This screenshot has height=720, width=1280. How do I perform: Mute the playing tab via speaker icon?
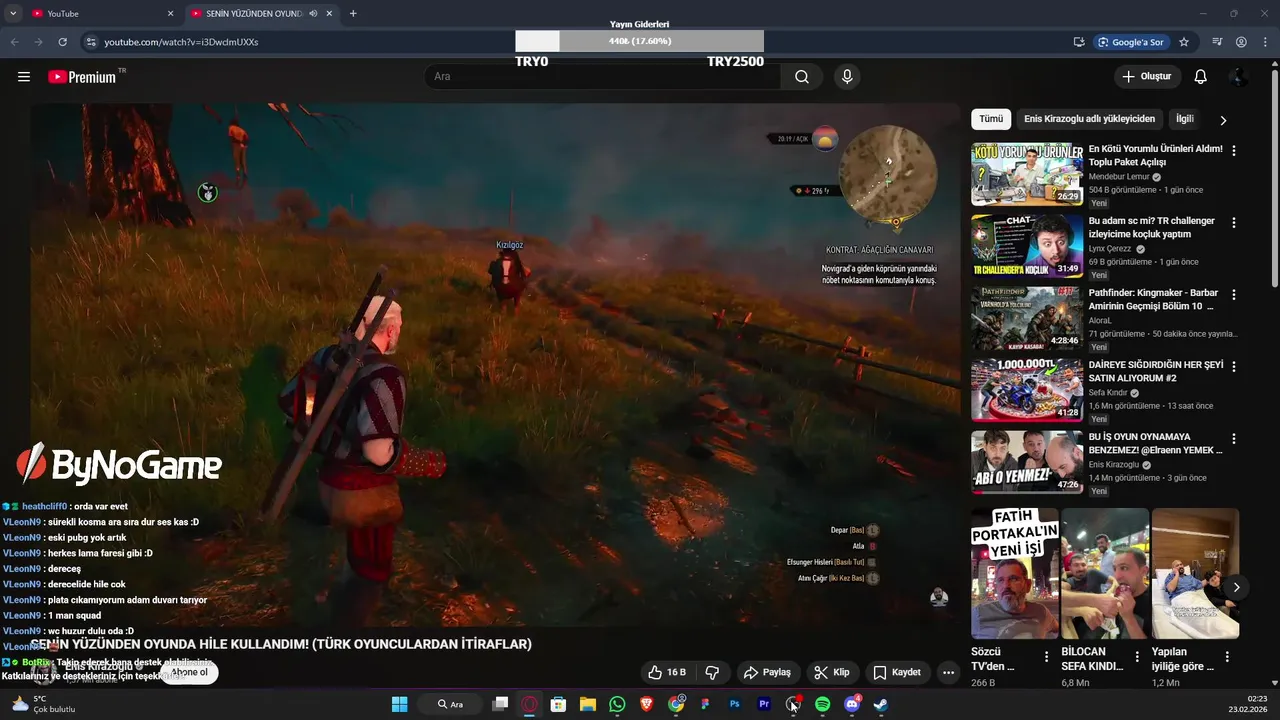coord(313,14)
